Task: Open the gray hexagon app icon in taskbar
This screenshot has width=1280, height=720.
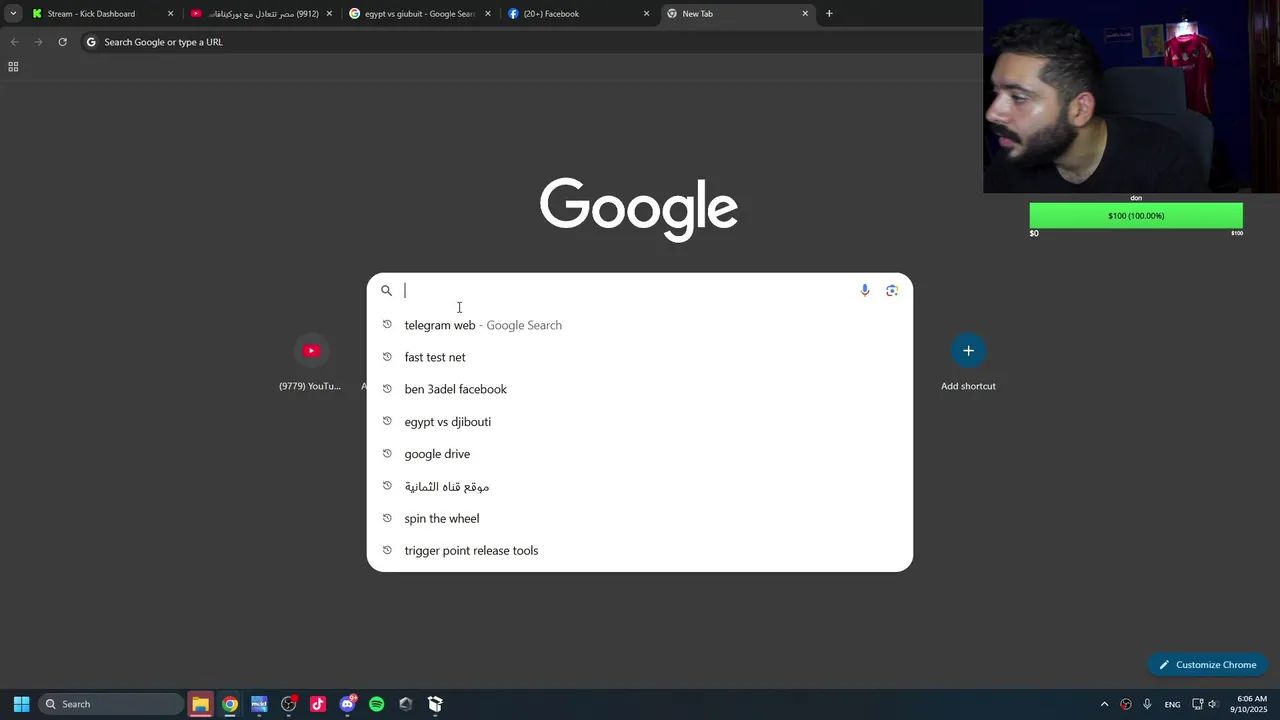Action: tap(406, 704)
